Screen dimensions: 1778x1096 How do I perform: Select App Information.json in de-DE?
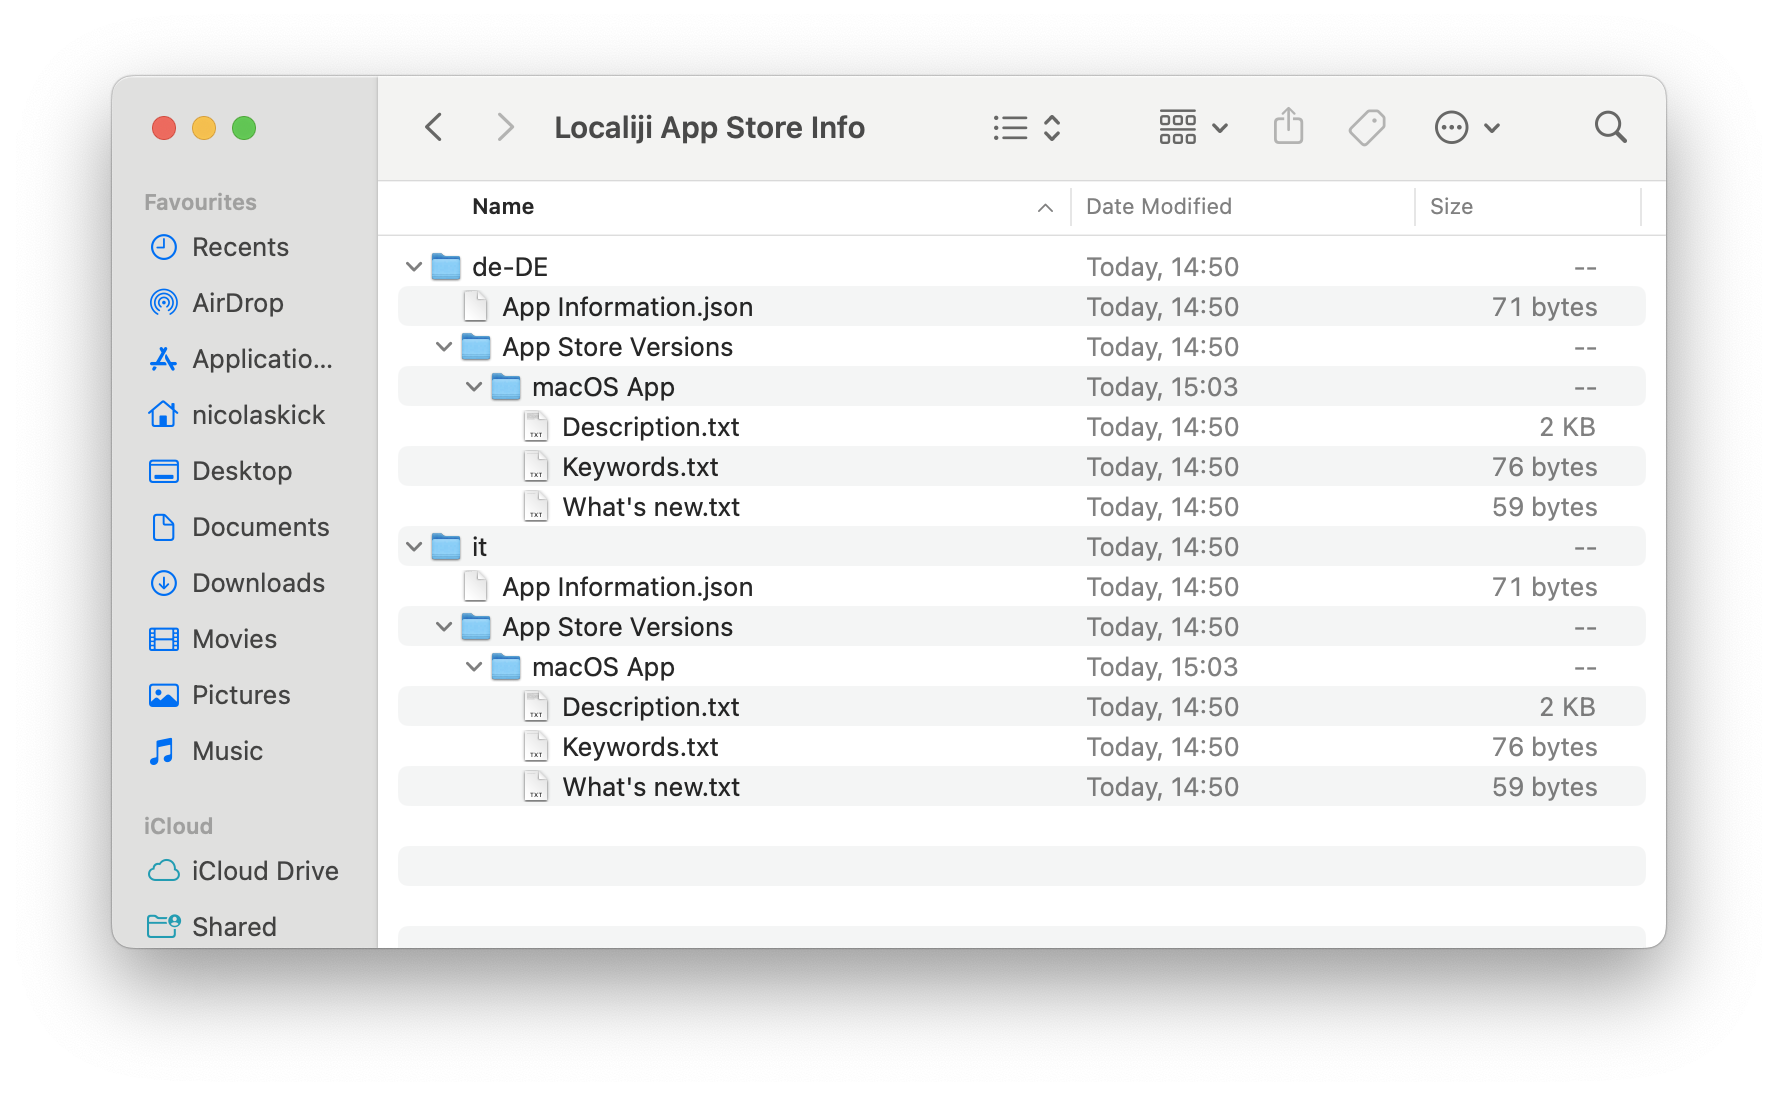(1022, 307)
